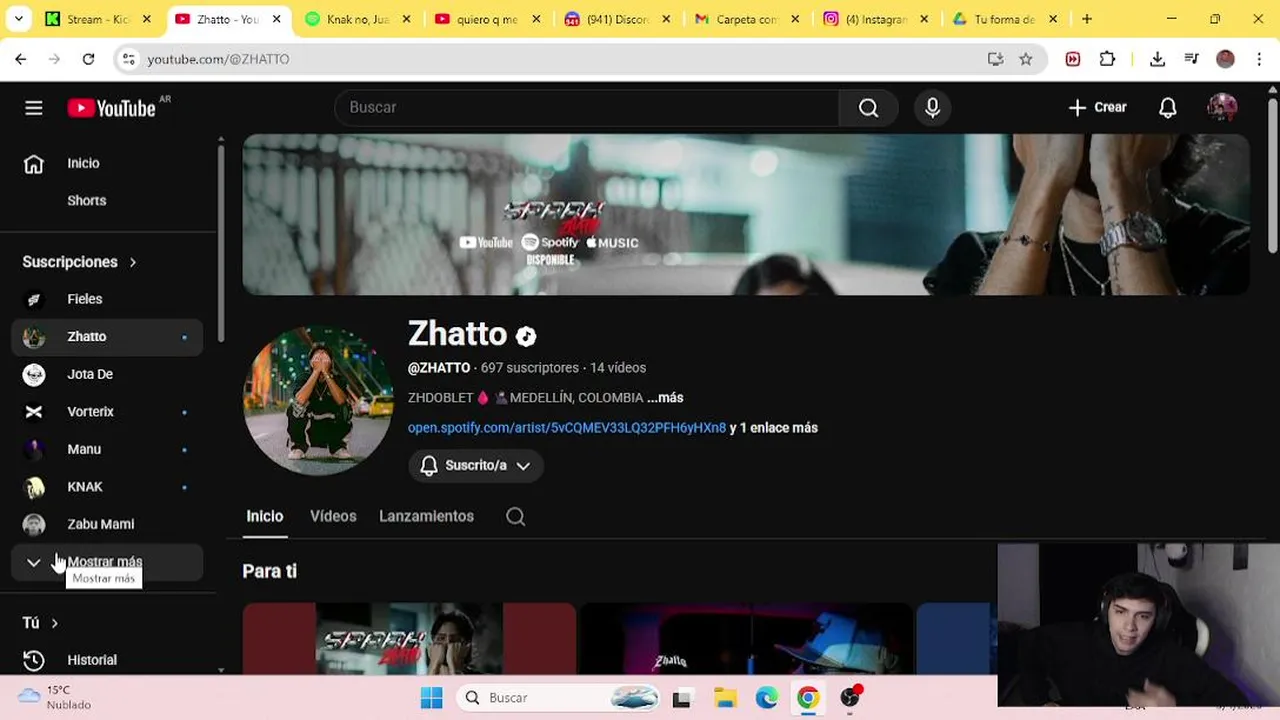Click the Crear button

pyautogui.click(x=1097, y=108)
